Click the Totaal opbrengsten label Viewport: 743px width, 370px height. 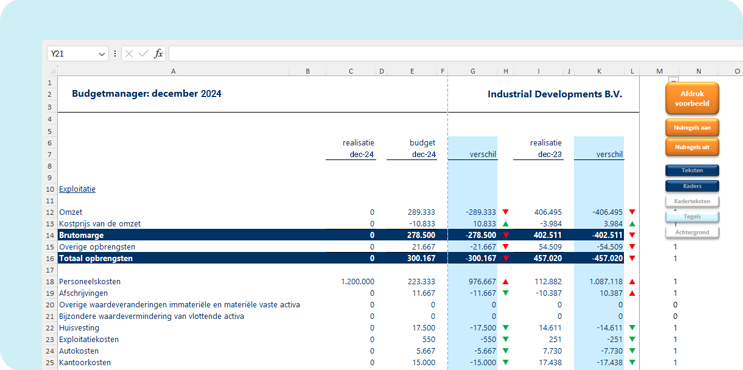[x=96, y=258]
